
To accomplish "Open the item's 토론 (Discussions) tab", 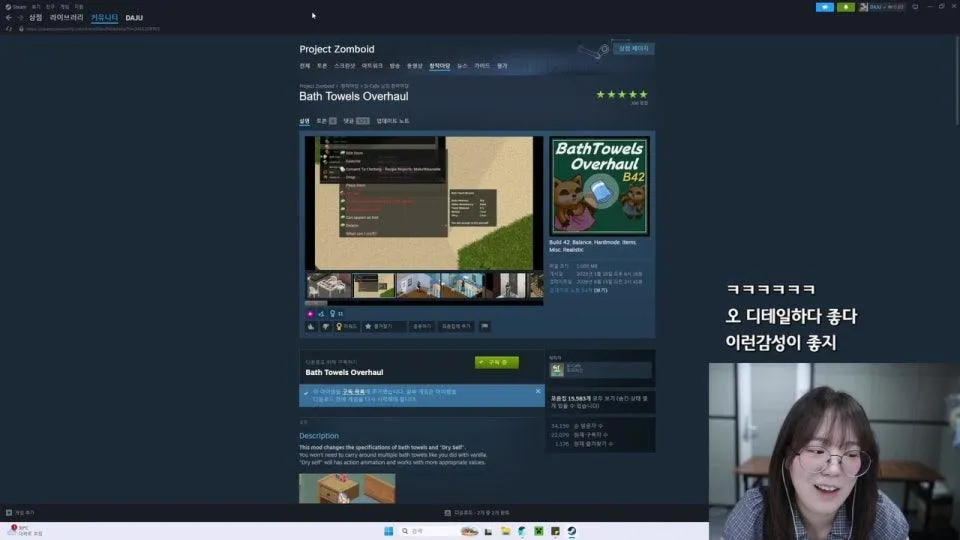I will tap(326, 121).
